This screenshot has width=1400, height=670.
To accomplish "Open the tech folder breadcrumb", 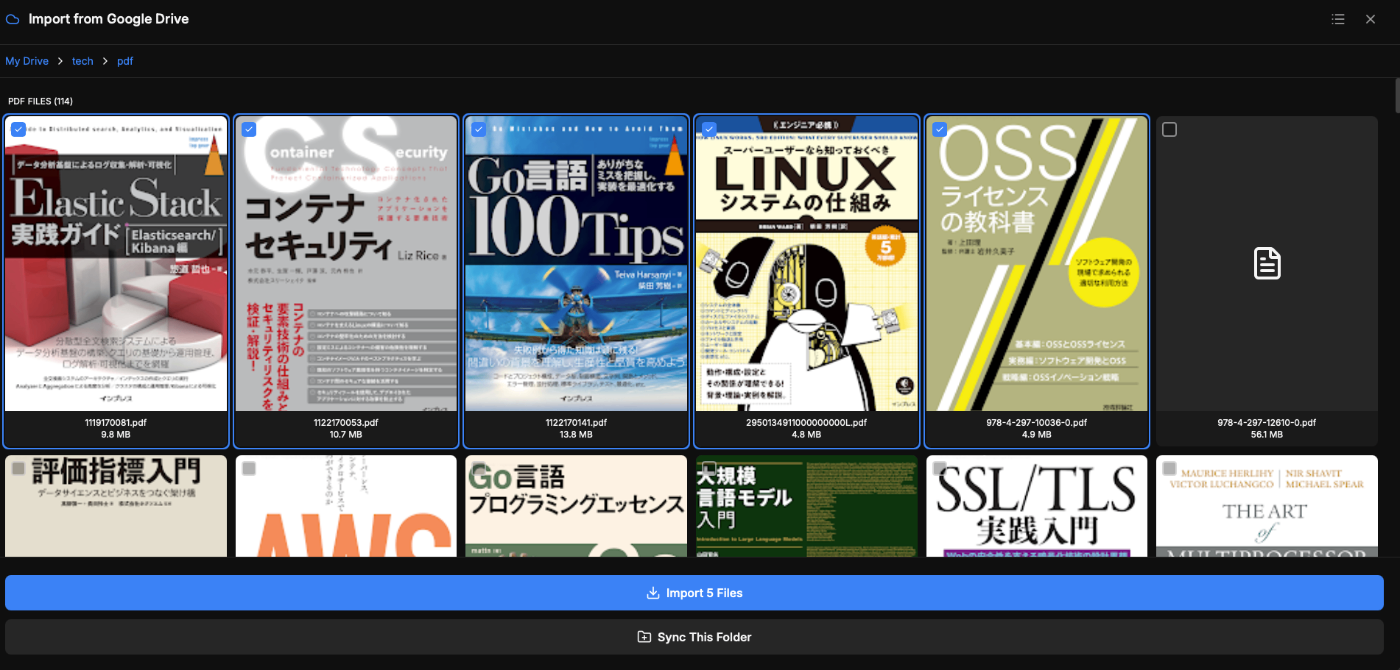I will click(x=82, y=61).
